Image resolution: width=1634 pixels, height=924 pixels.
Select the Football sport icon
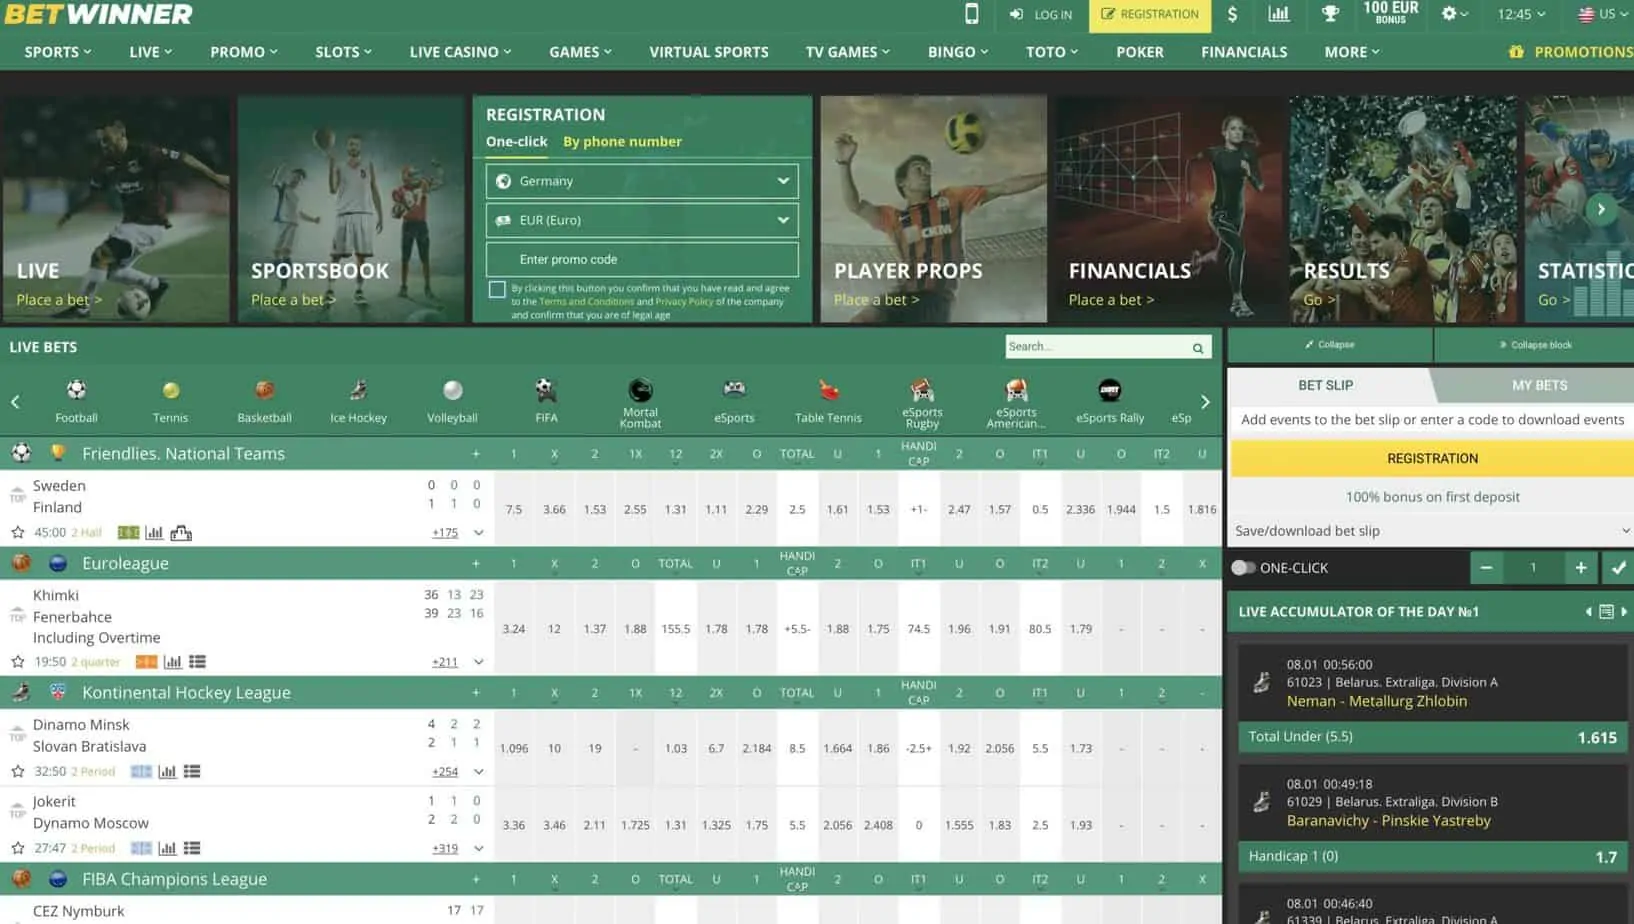point(76,391)
